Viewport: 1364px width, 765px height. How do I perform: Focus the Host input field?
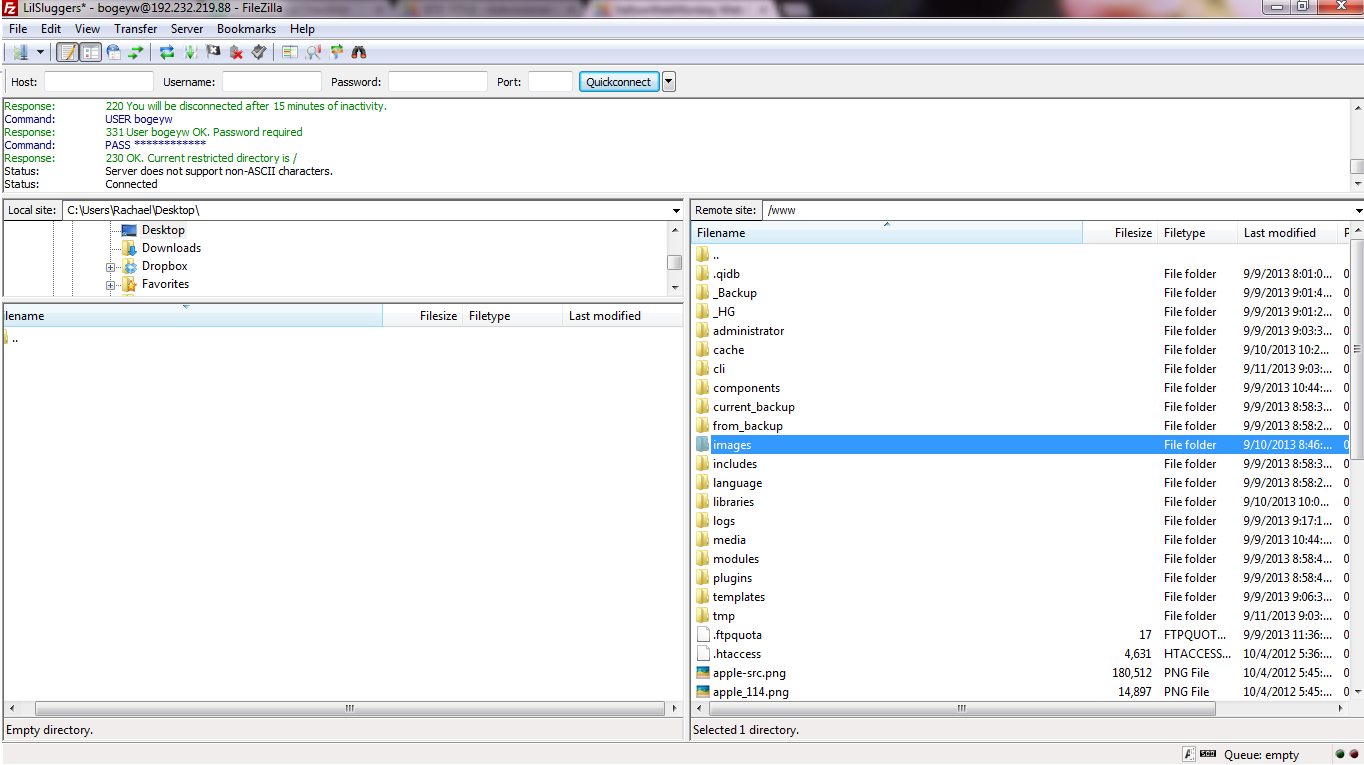coord(99,82)
